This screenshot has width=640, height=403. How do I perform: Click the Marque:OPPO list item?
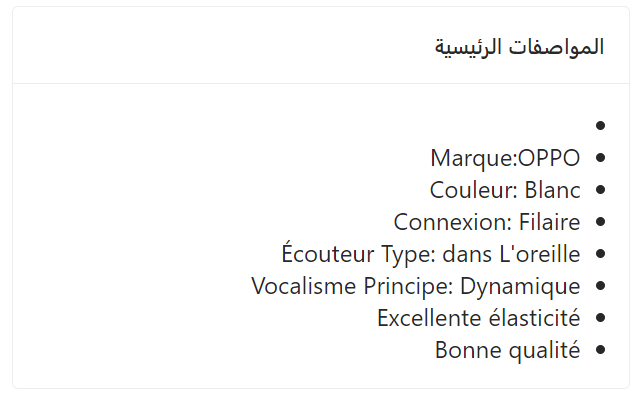[x=505, y=158]
